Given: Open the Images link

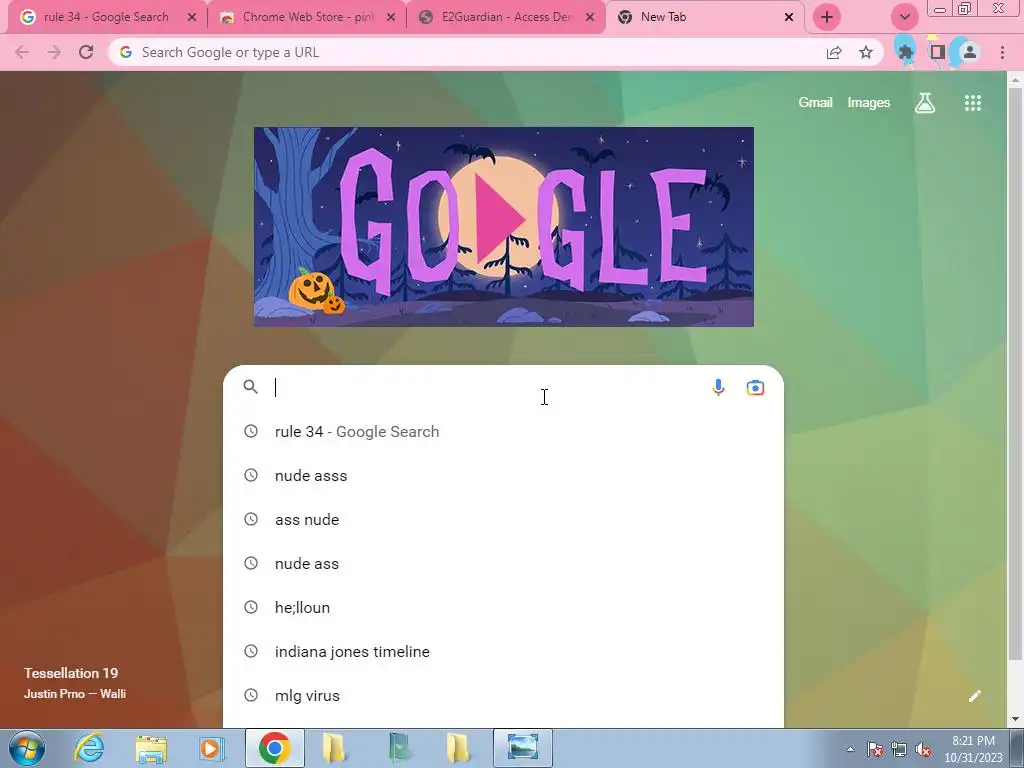Looking at the screenshot, I should [869, 103].
